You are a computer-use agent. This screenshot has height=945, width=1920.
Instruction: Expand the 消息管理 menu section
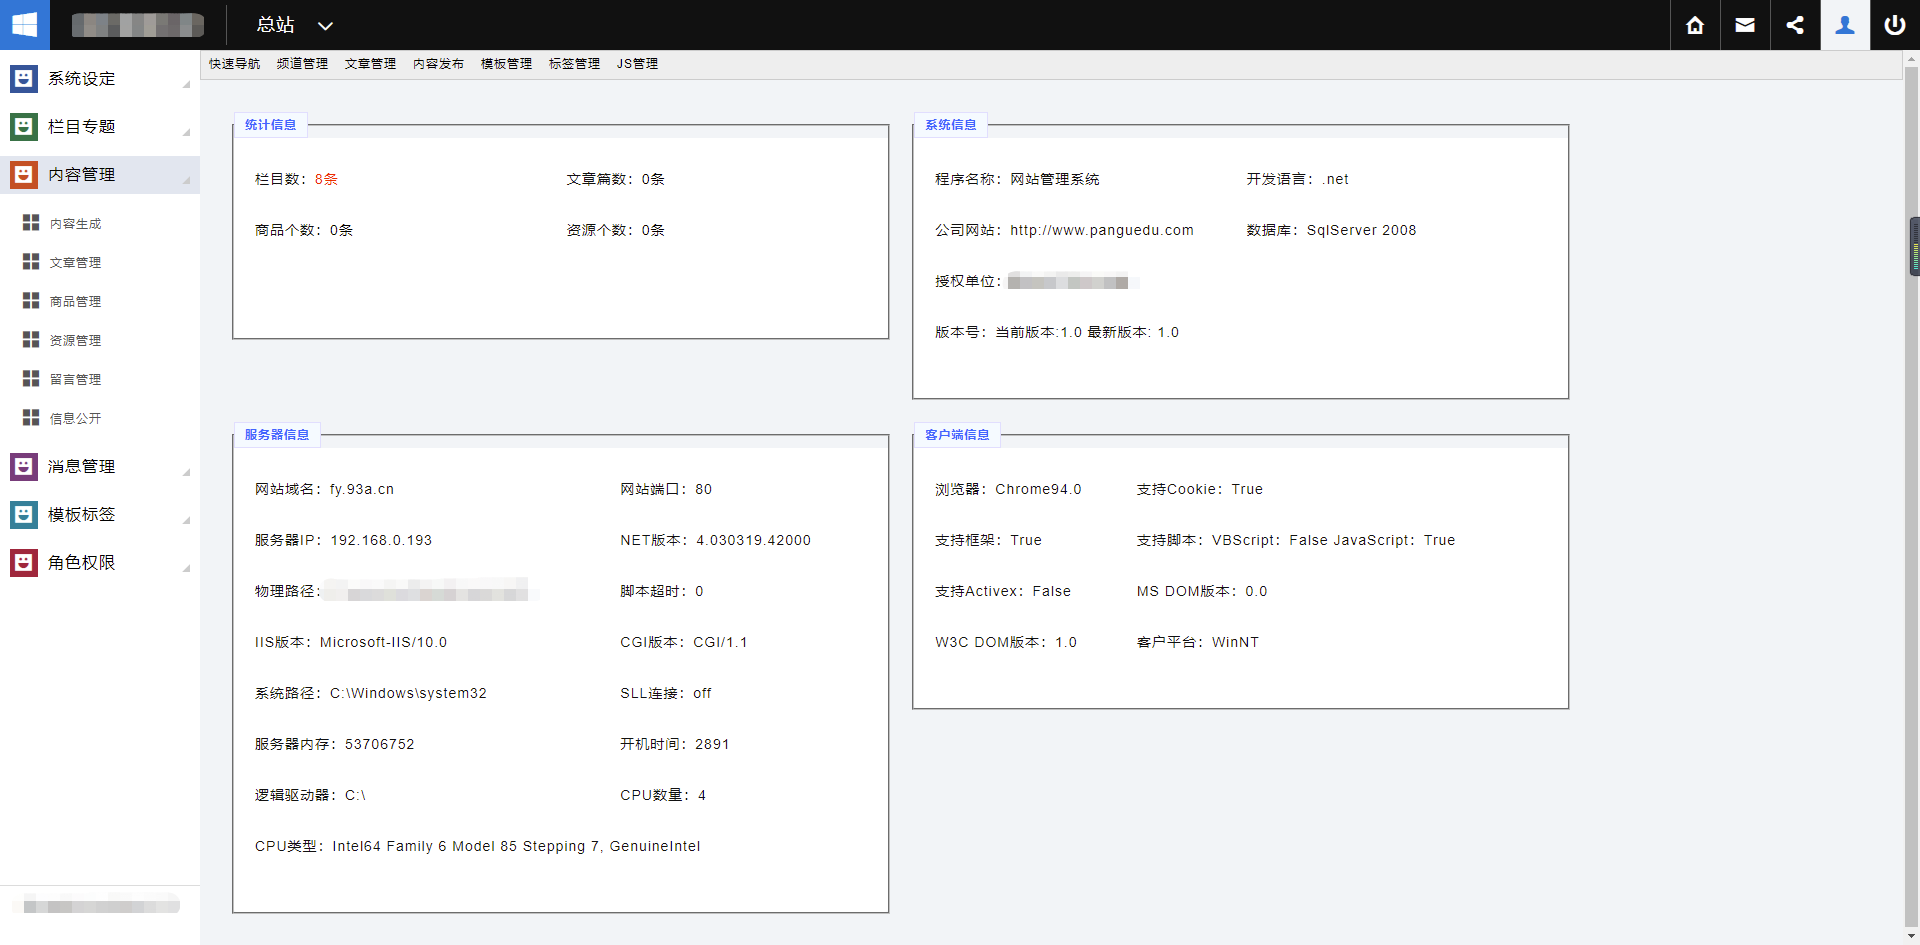pos(100,467)
